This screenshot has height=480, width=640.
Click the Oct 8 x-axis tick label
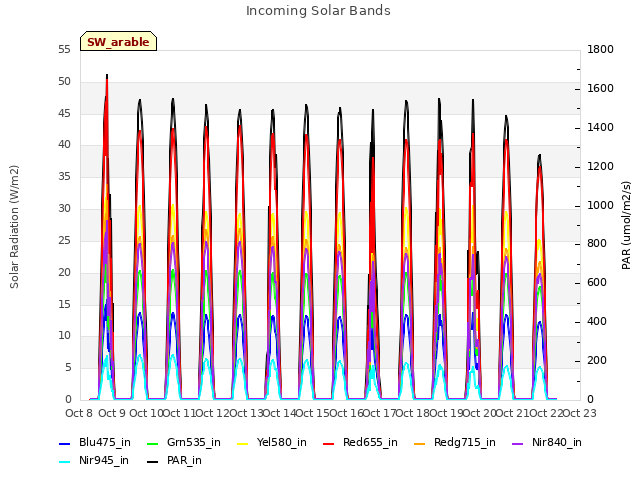coord(79,413)
